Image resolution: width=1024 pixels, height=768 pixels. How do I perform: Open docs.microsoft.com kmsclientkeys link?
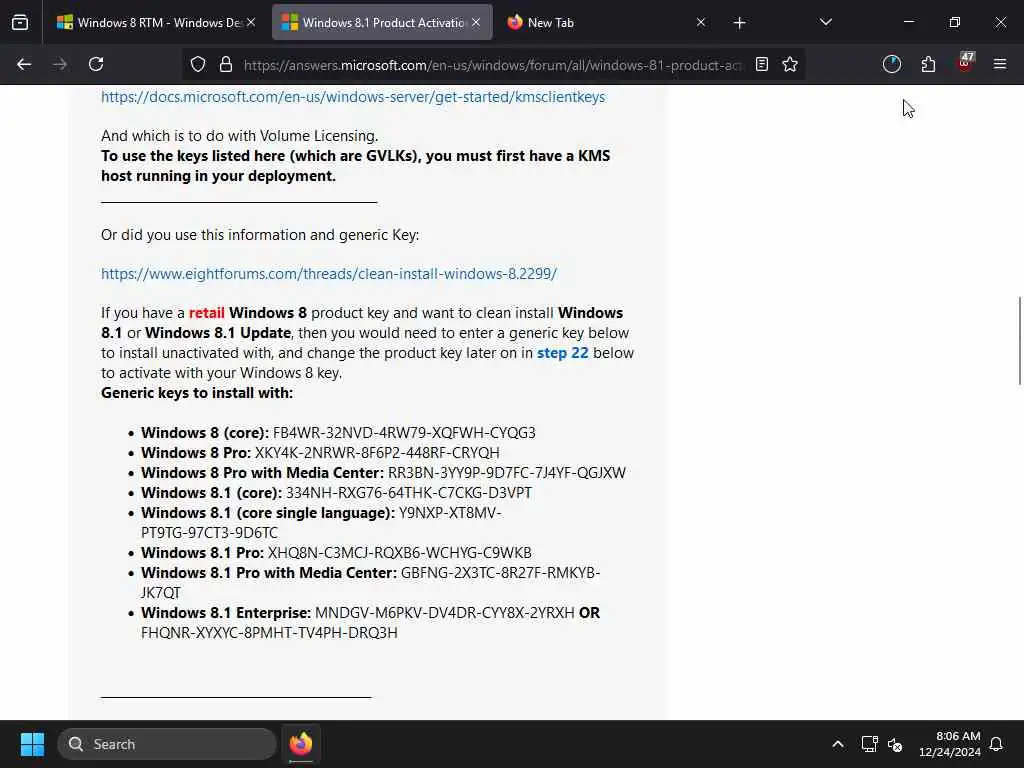pos(353,97)
